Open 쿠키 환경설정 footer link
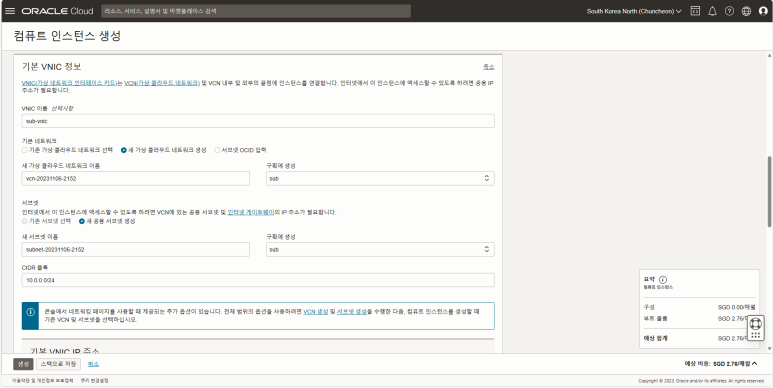 [95, 381]
